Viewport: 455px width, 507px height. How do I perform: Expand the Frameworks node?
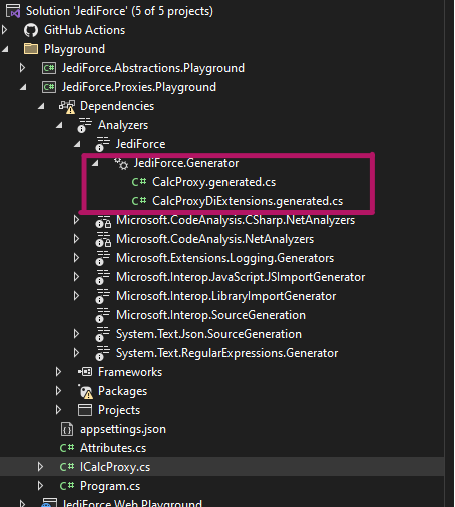pos(58,372)
